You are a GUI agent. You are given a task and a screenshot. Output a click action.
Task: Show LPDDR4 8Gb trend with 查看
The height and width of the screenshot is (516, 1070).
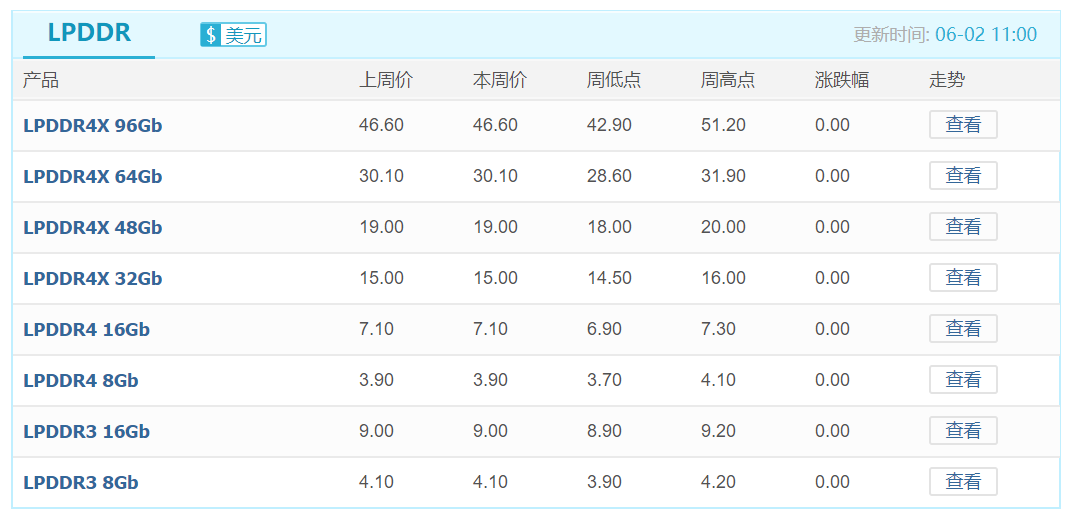point(963,380)
